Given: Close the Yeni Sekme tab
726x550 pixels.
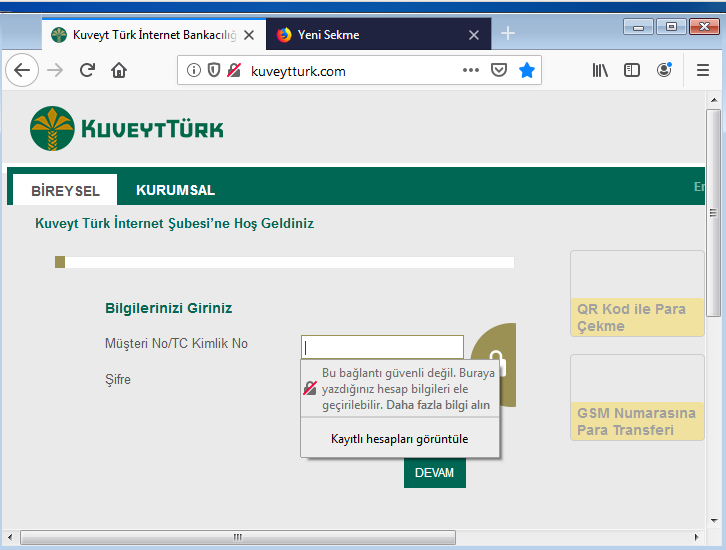Looking at the screenshot, I should (x=474, y=35).
